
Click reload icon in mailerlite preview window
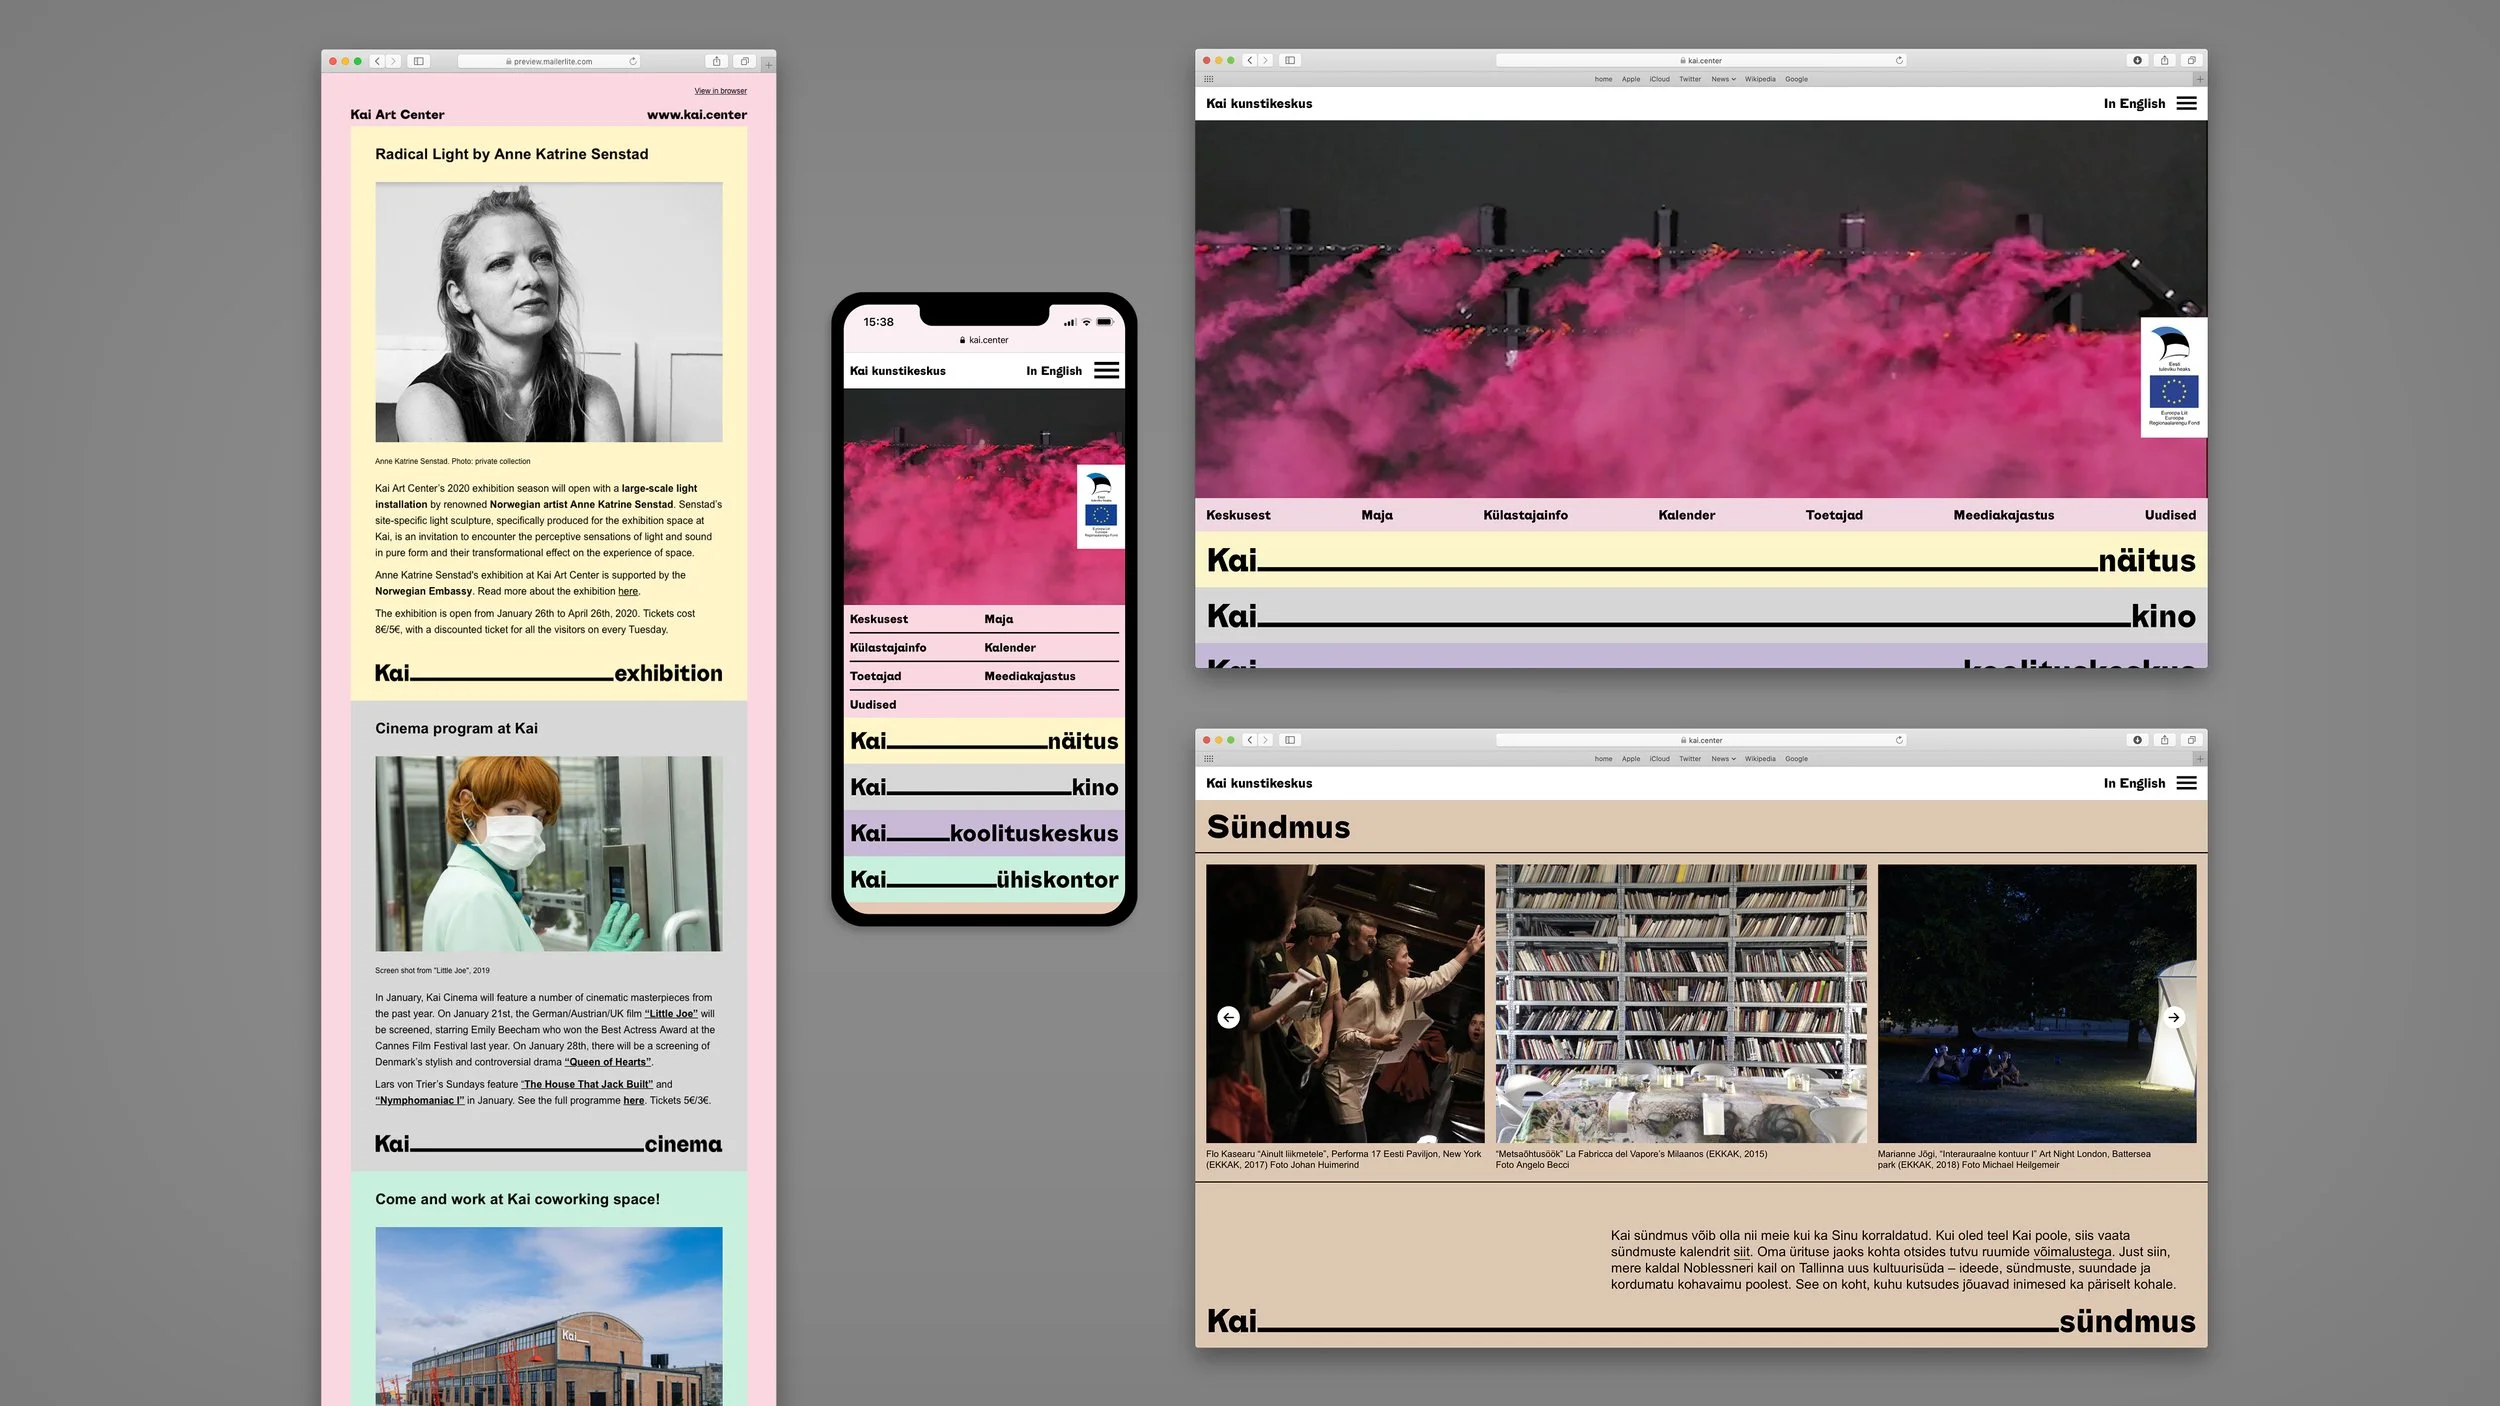coord(633,62)
